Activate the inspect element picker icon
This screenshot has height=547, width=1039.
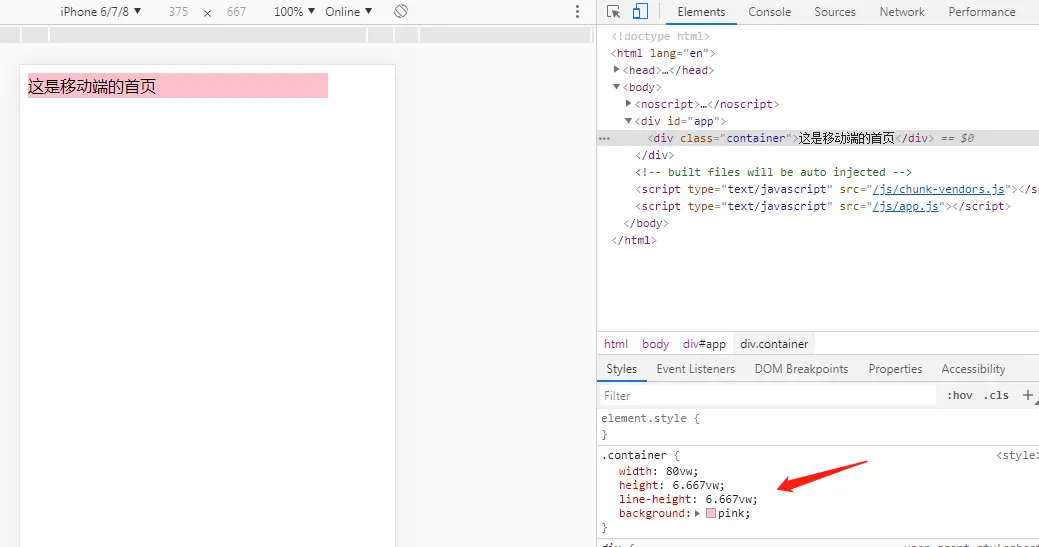tap(613, 11)
